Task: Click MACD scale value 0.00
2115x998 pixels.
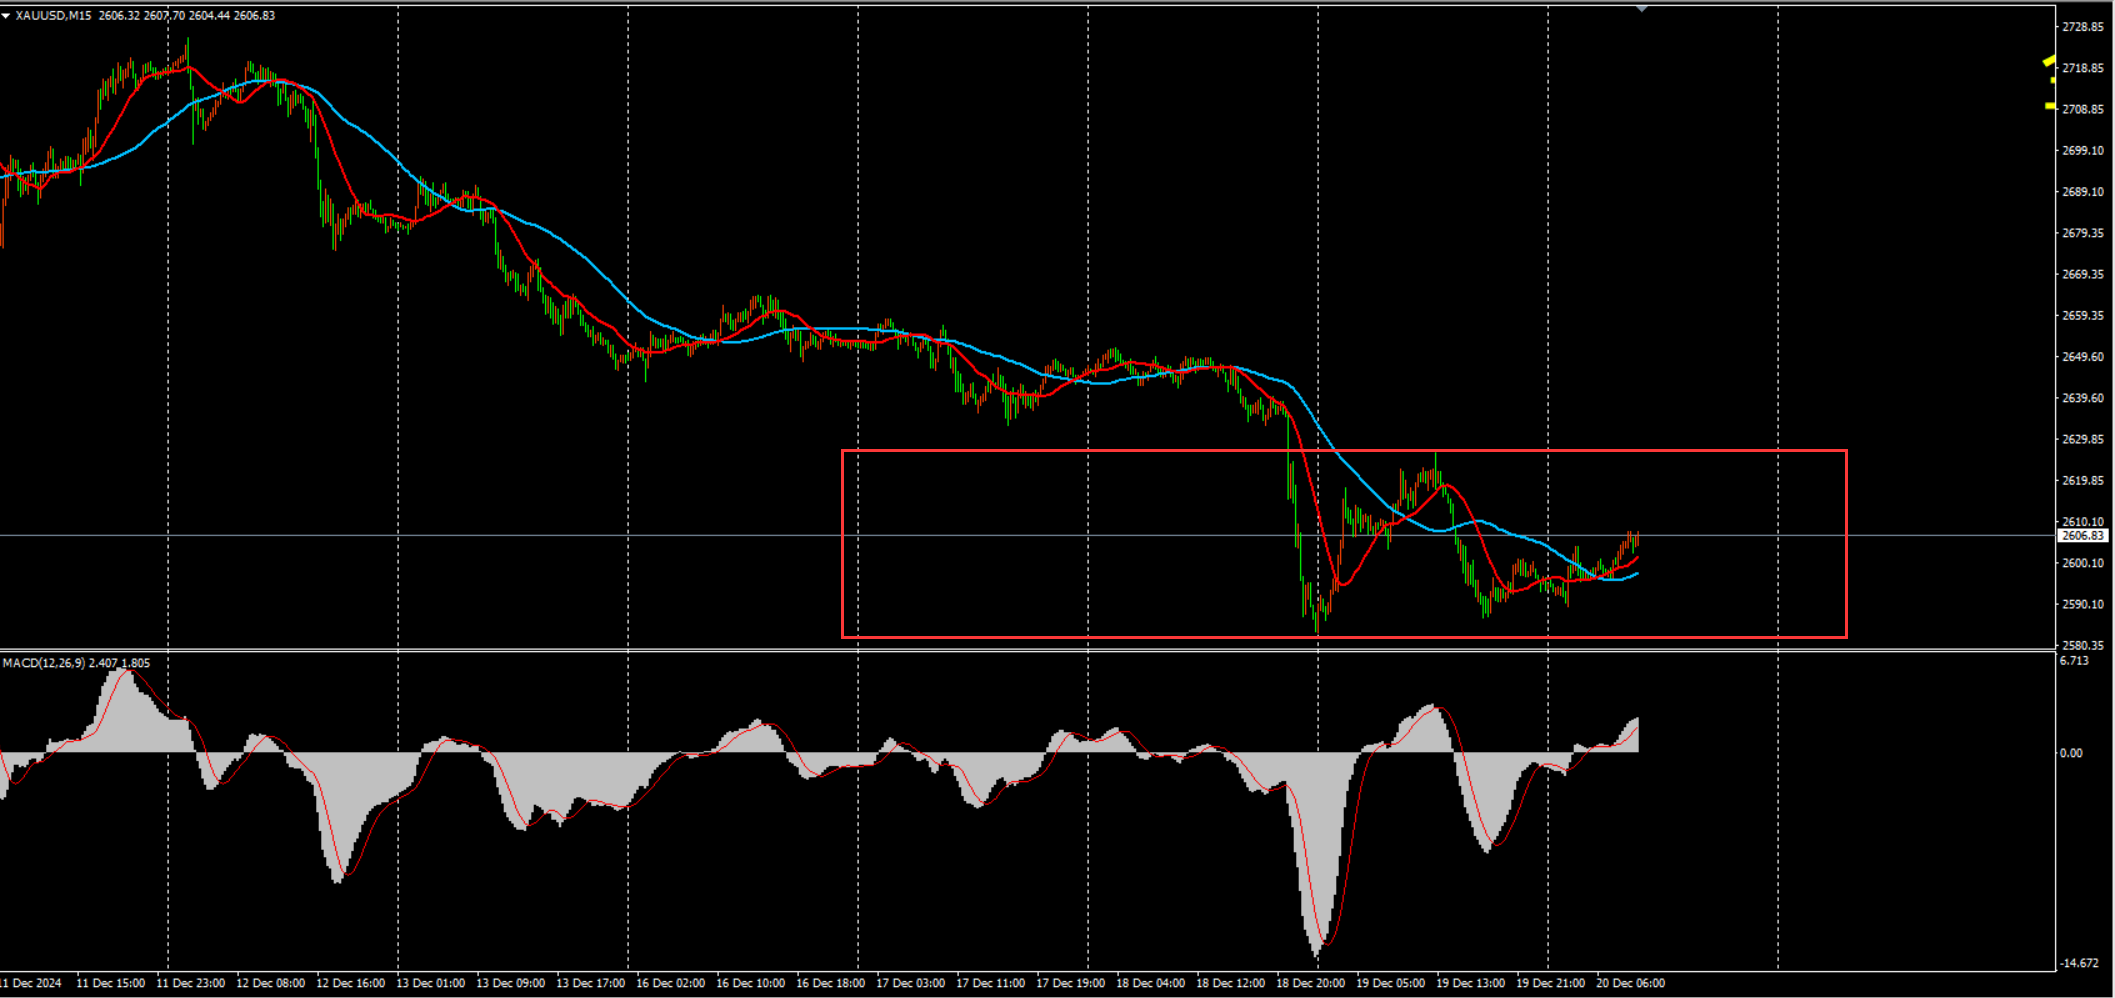Action: click(2071, 753)
